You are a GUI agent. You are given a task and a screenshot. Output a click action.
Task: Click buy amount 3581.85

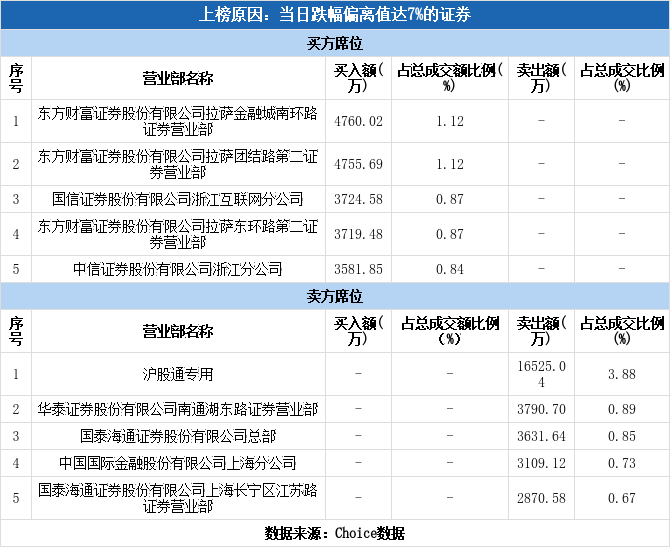(358, 269)
